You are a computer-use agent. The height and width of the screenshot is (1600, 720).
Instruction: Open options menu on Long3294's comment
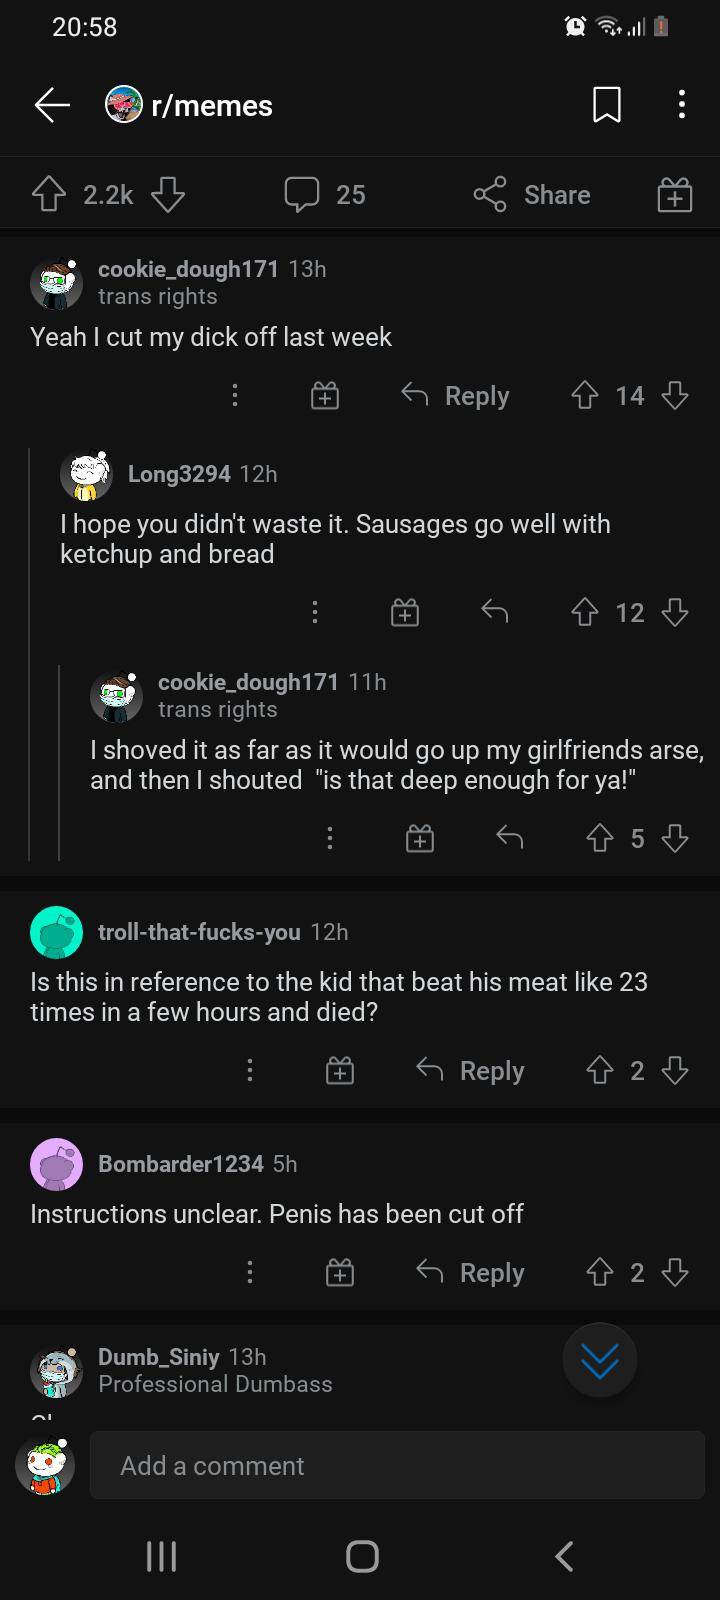(x=314, y=612)
